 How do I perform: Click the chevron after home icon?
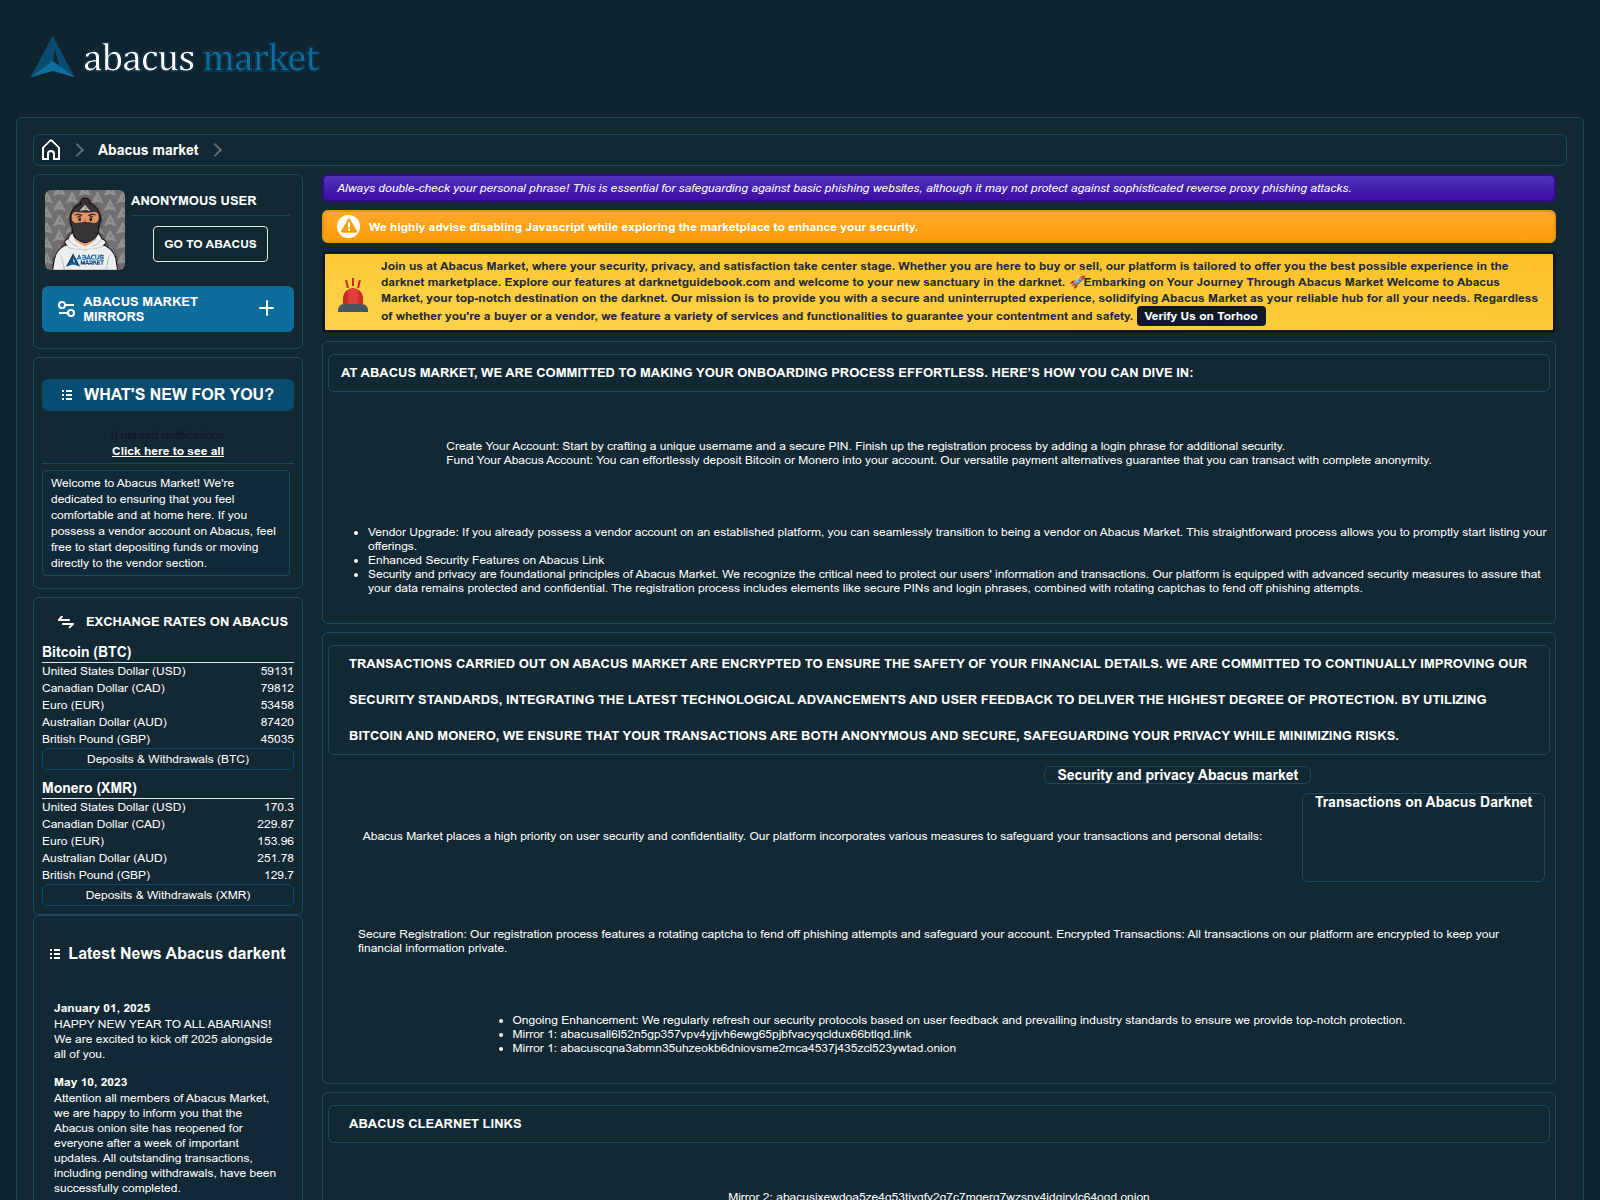[x=80, y=150]
